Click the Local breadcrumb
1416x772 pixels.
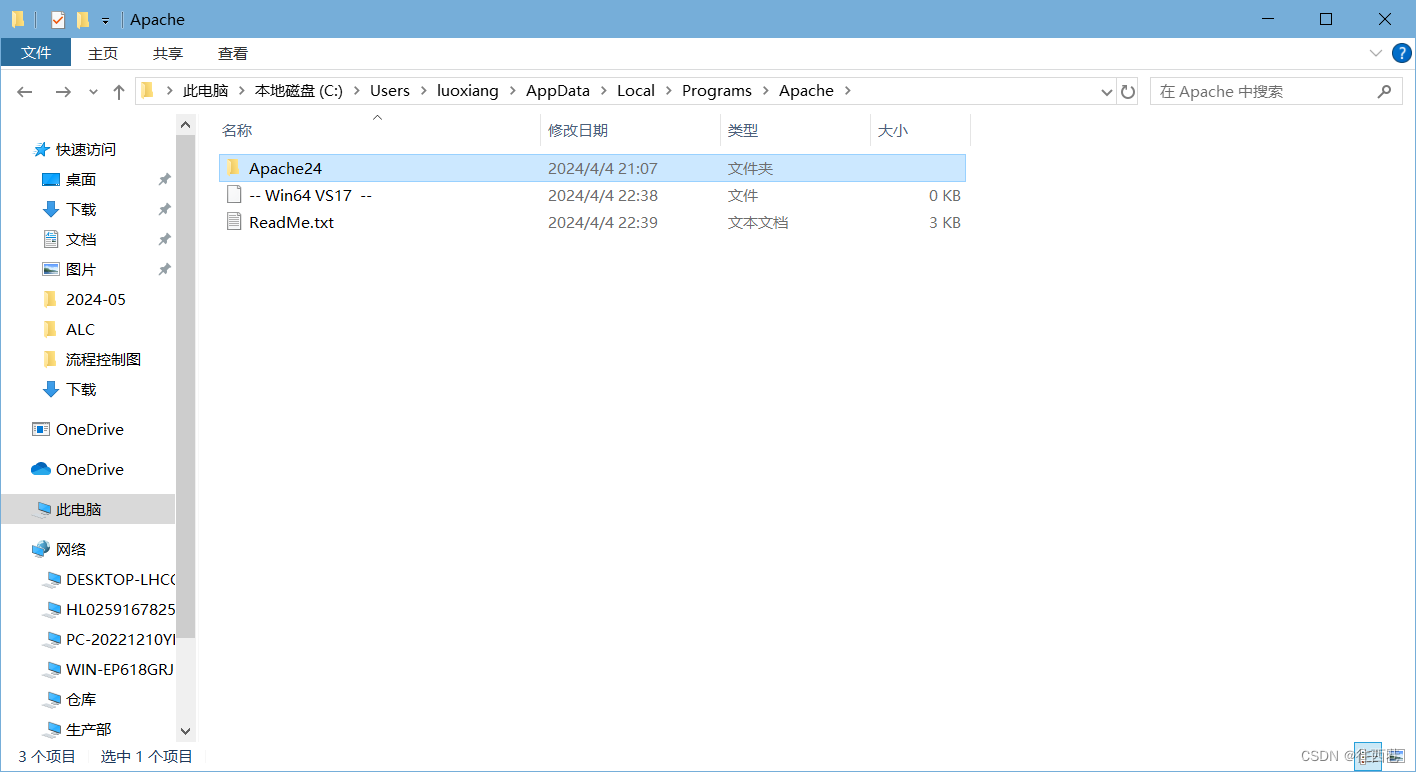tap(636, 90)
